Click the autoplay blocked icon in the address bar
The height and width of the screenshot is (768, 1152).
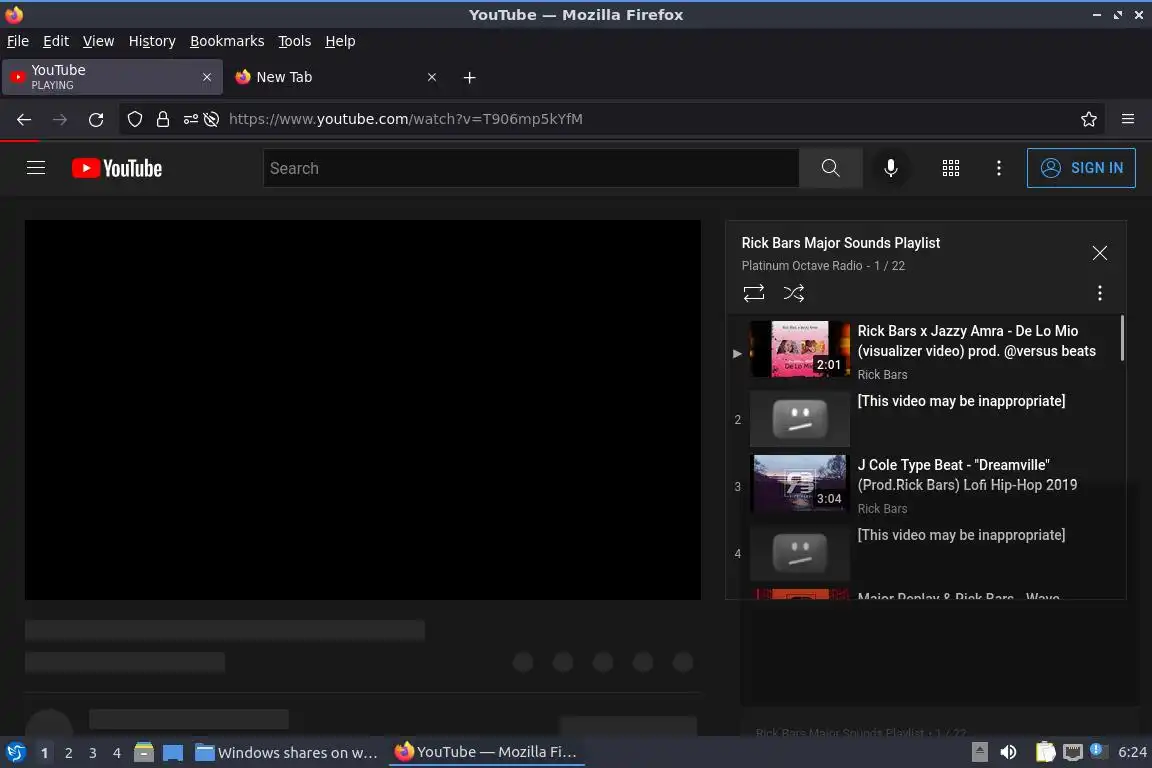tap(212, 119)
